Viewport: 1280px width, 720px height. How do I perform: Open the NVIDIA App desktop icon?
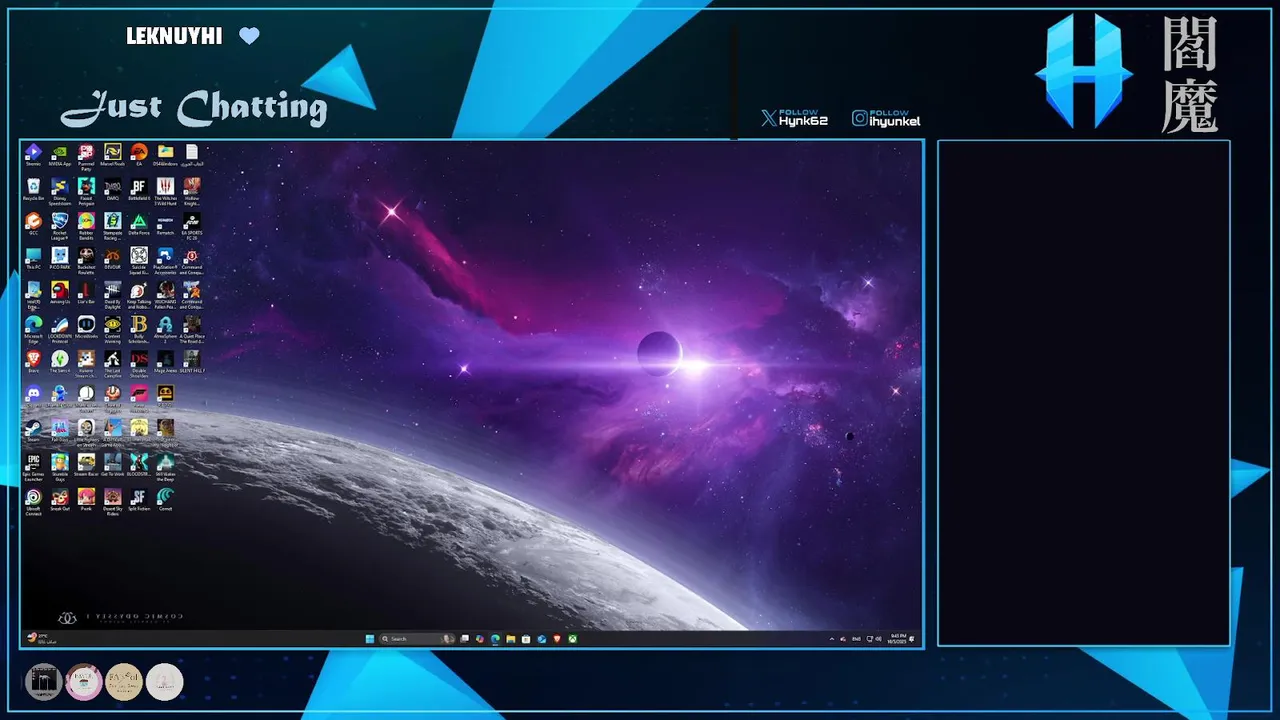(59, 155)
